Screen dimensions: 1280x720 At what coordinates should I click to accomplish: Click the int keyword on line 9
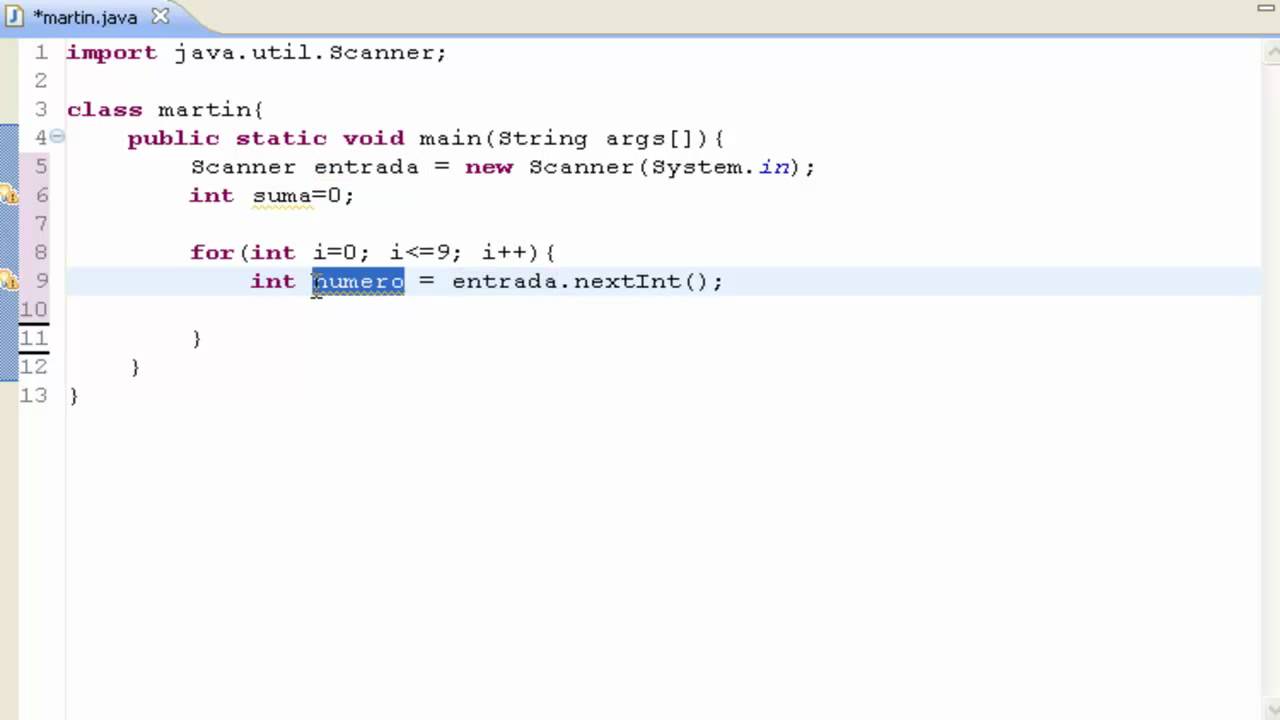pyautogui.click(x=273, y=281)
